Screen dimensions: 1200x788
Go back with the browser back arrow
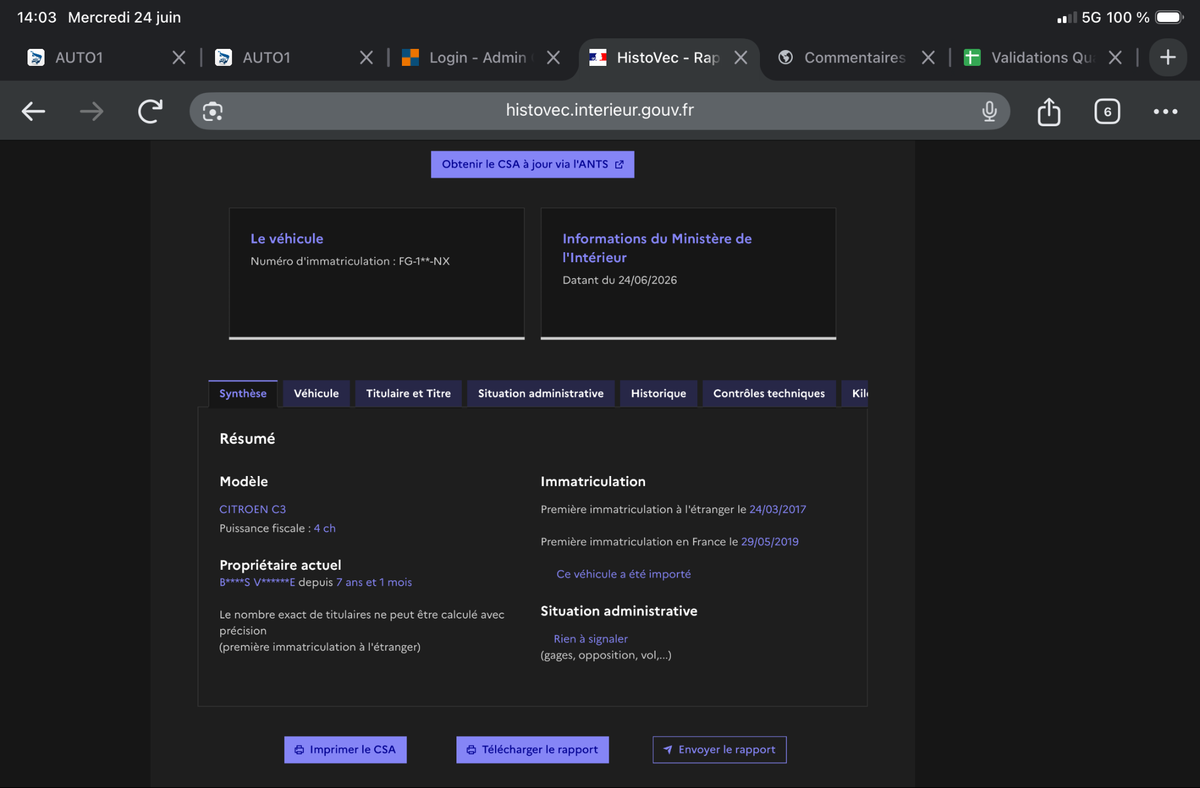click(x=34, y=112)
